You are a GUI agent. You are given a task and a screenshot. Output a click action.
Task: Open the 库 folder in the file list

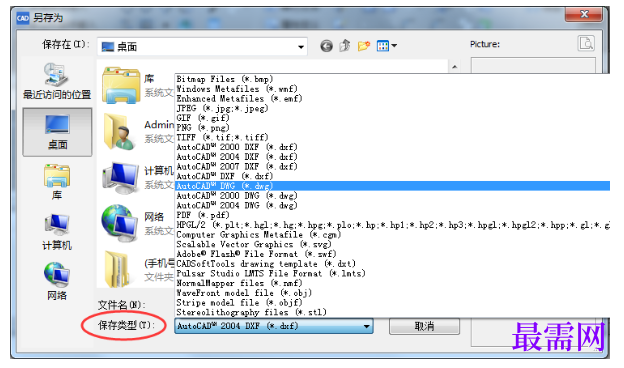click(x=121, y=86)
